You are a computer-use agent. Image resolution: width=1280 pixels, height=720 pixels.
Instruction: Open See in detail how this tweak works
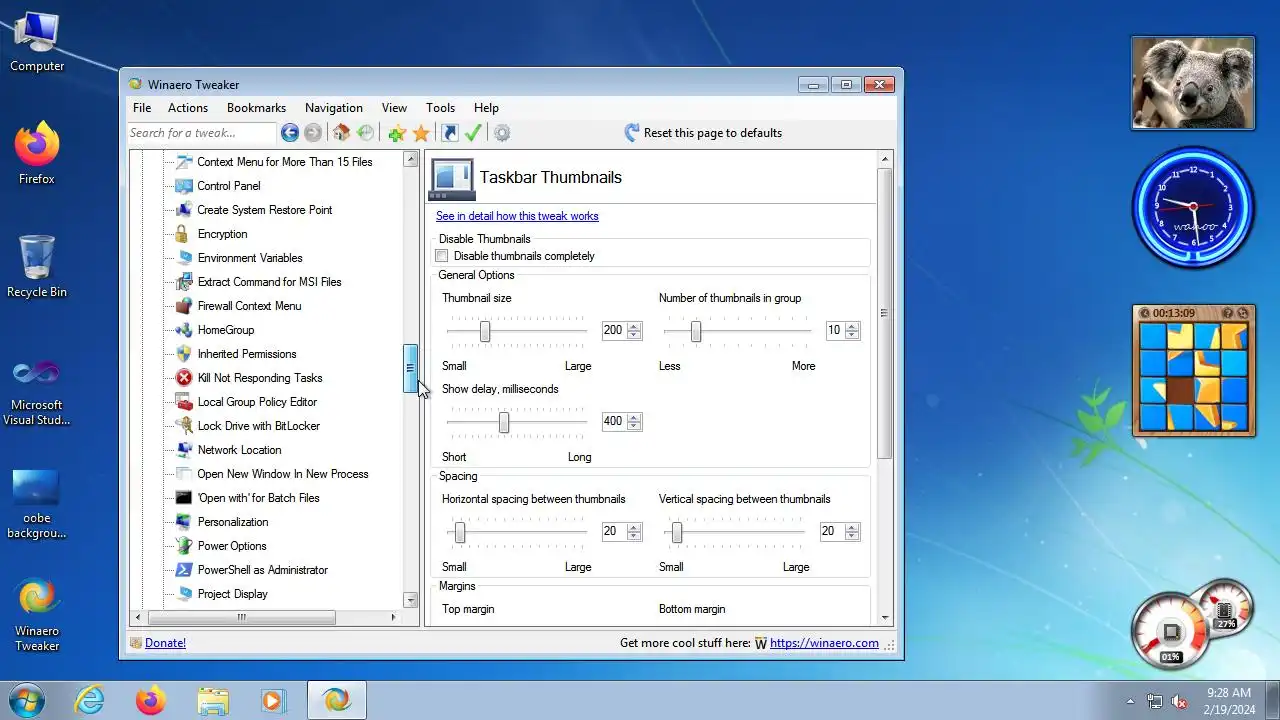point(517,216)
